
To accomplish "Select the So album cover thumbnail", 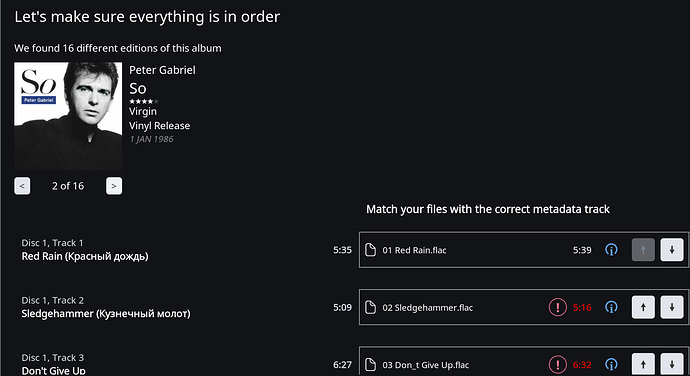I will point(68,116).
